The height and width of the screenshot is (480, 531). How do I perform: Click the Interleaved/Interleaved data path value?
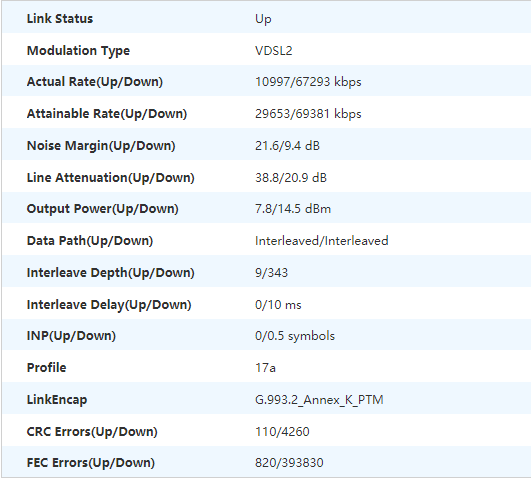tap(322, 241)
